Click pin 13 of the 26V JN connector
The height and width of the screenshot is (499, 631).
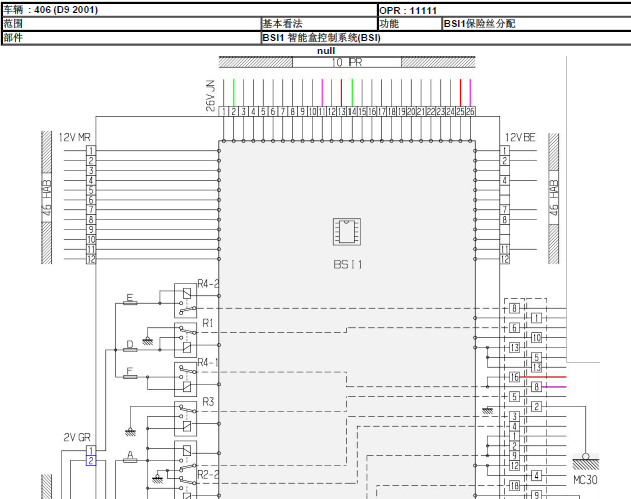[x=342, y=111]
